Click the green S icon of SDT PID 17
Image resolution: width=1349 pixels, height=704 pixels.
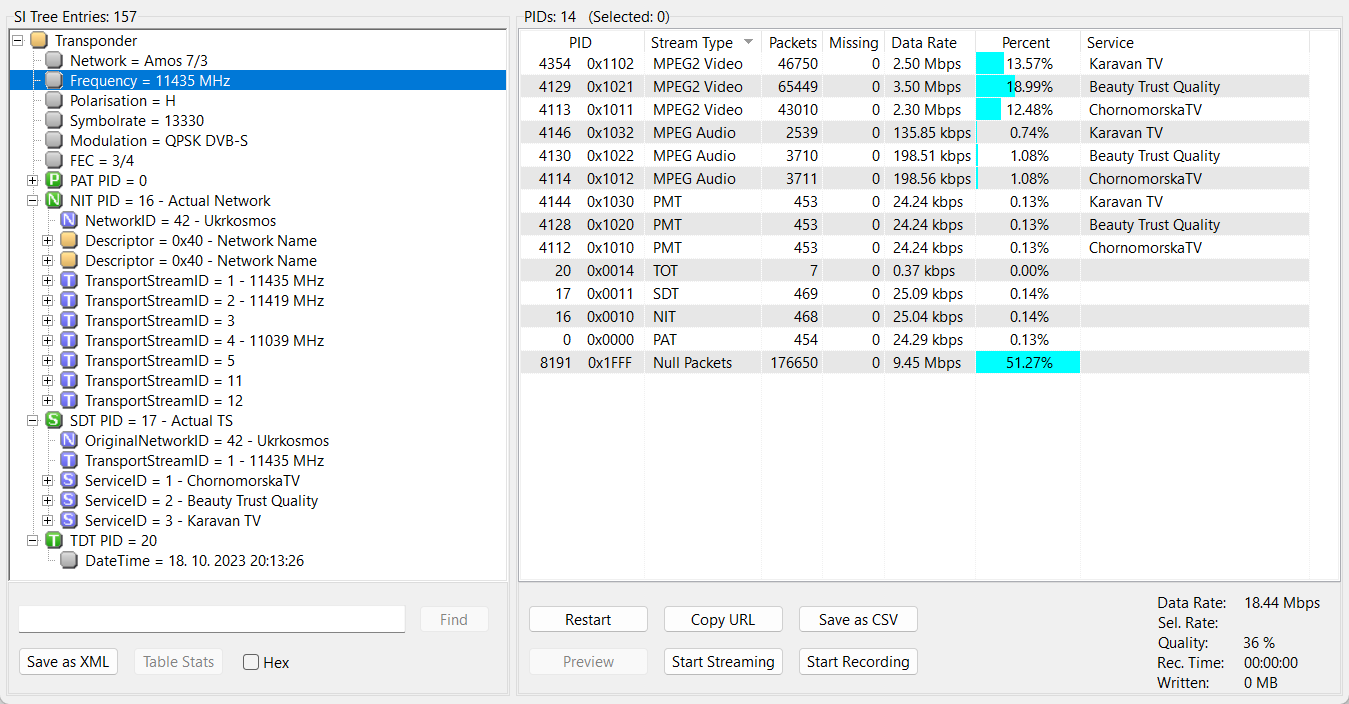coord(53,421)
